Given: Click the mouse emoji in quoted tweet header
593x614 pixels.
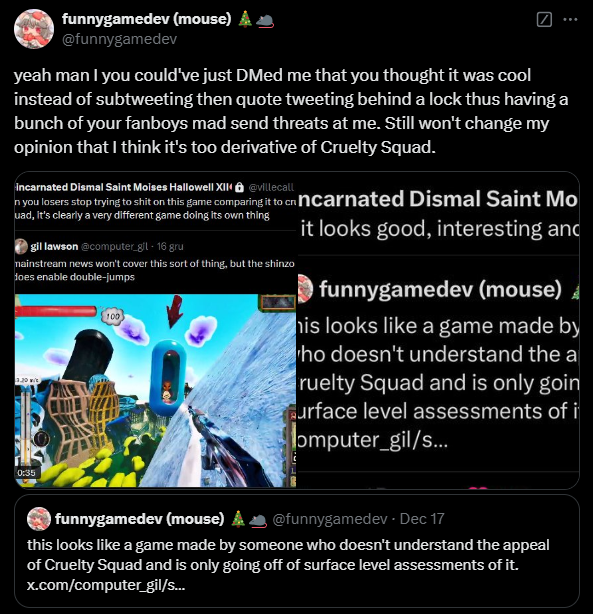Looking at the screenshot, I should [x=257, y=519].
